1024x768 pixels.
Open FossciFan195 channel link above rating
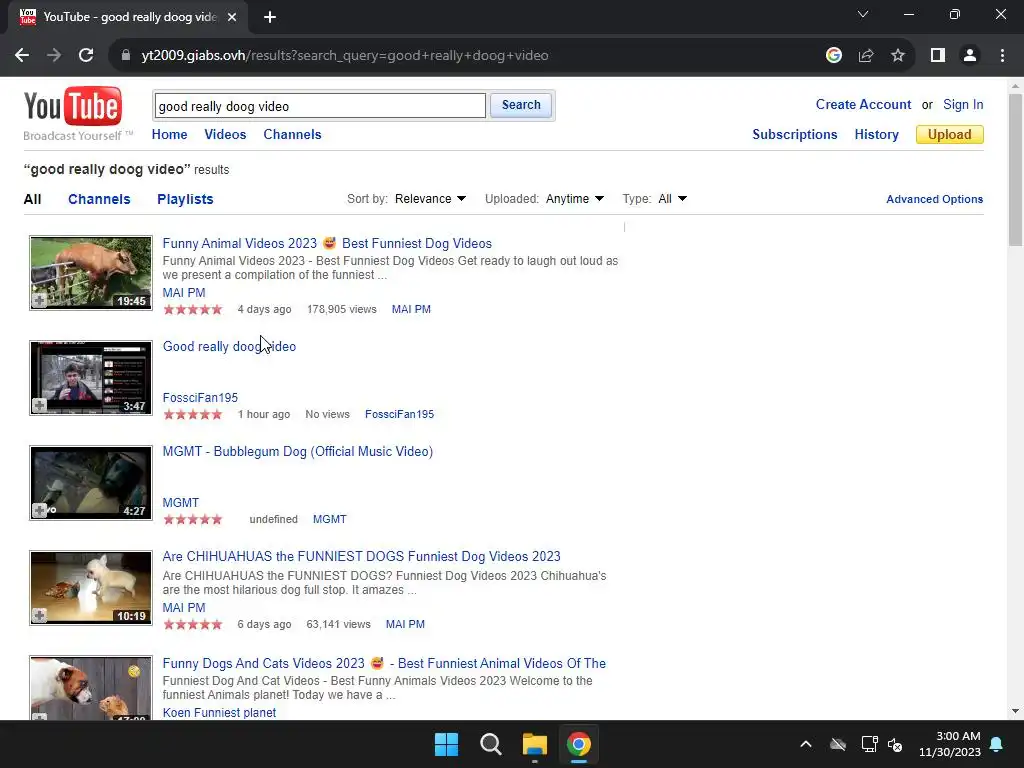[x=200, y=398]
